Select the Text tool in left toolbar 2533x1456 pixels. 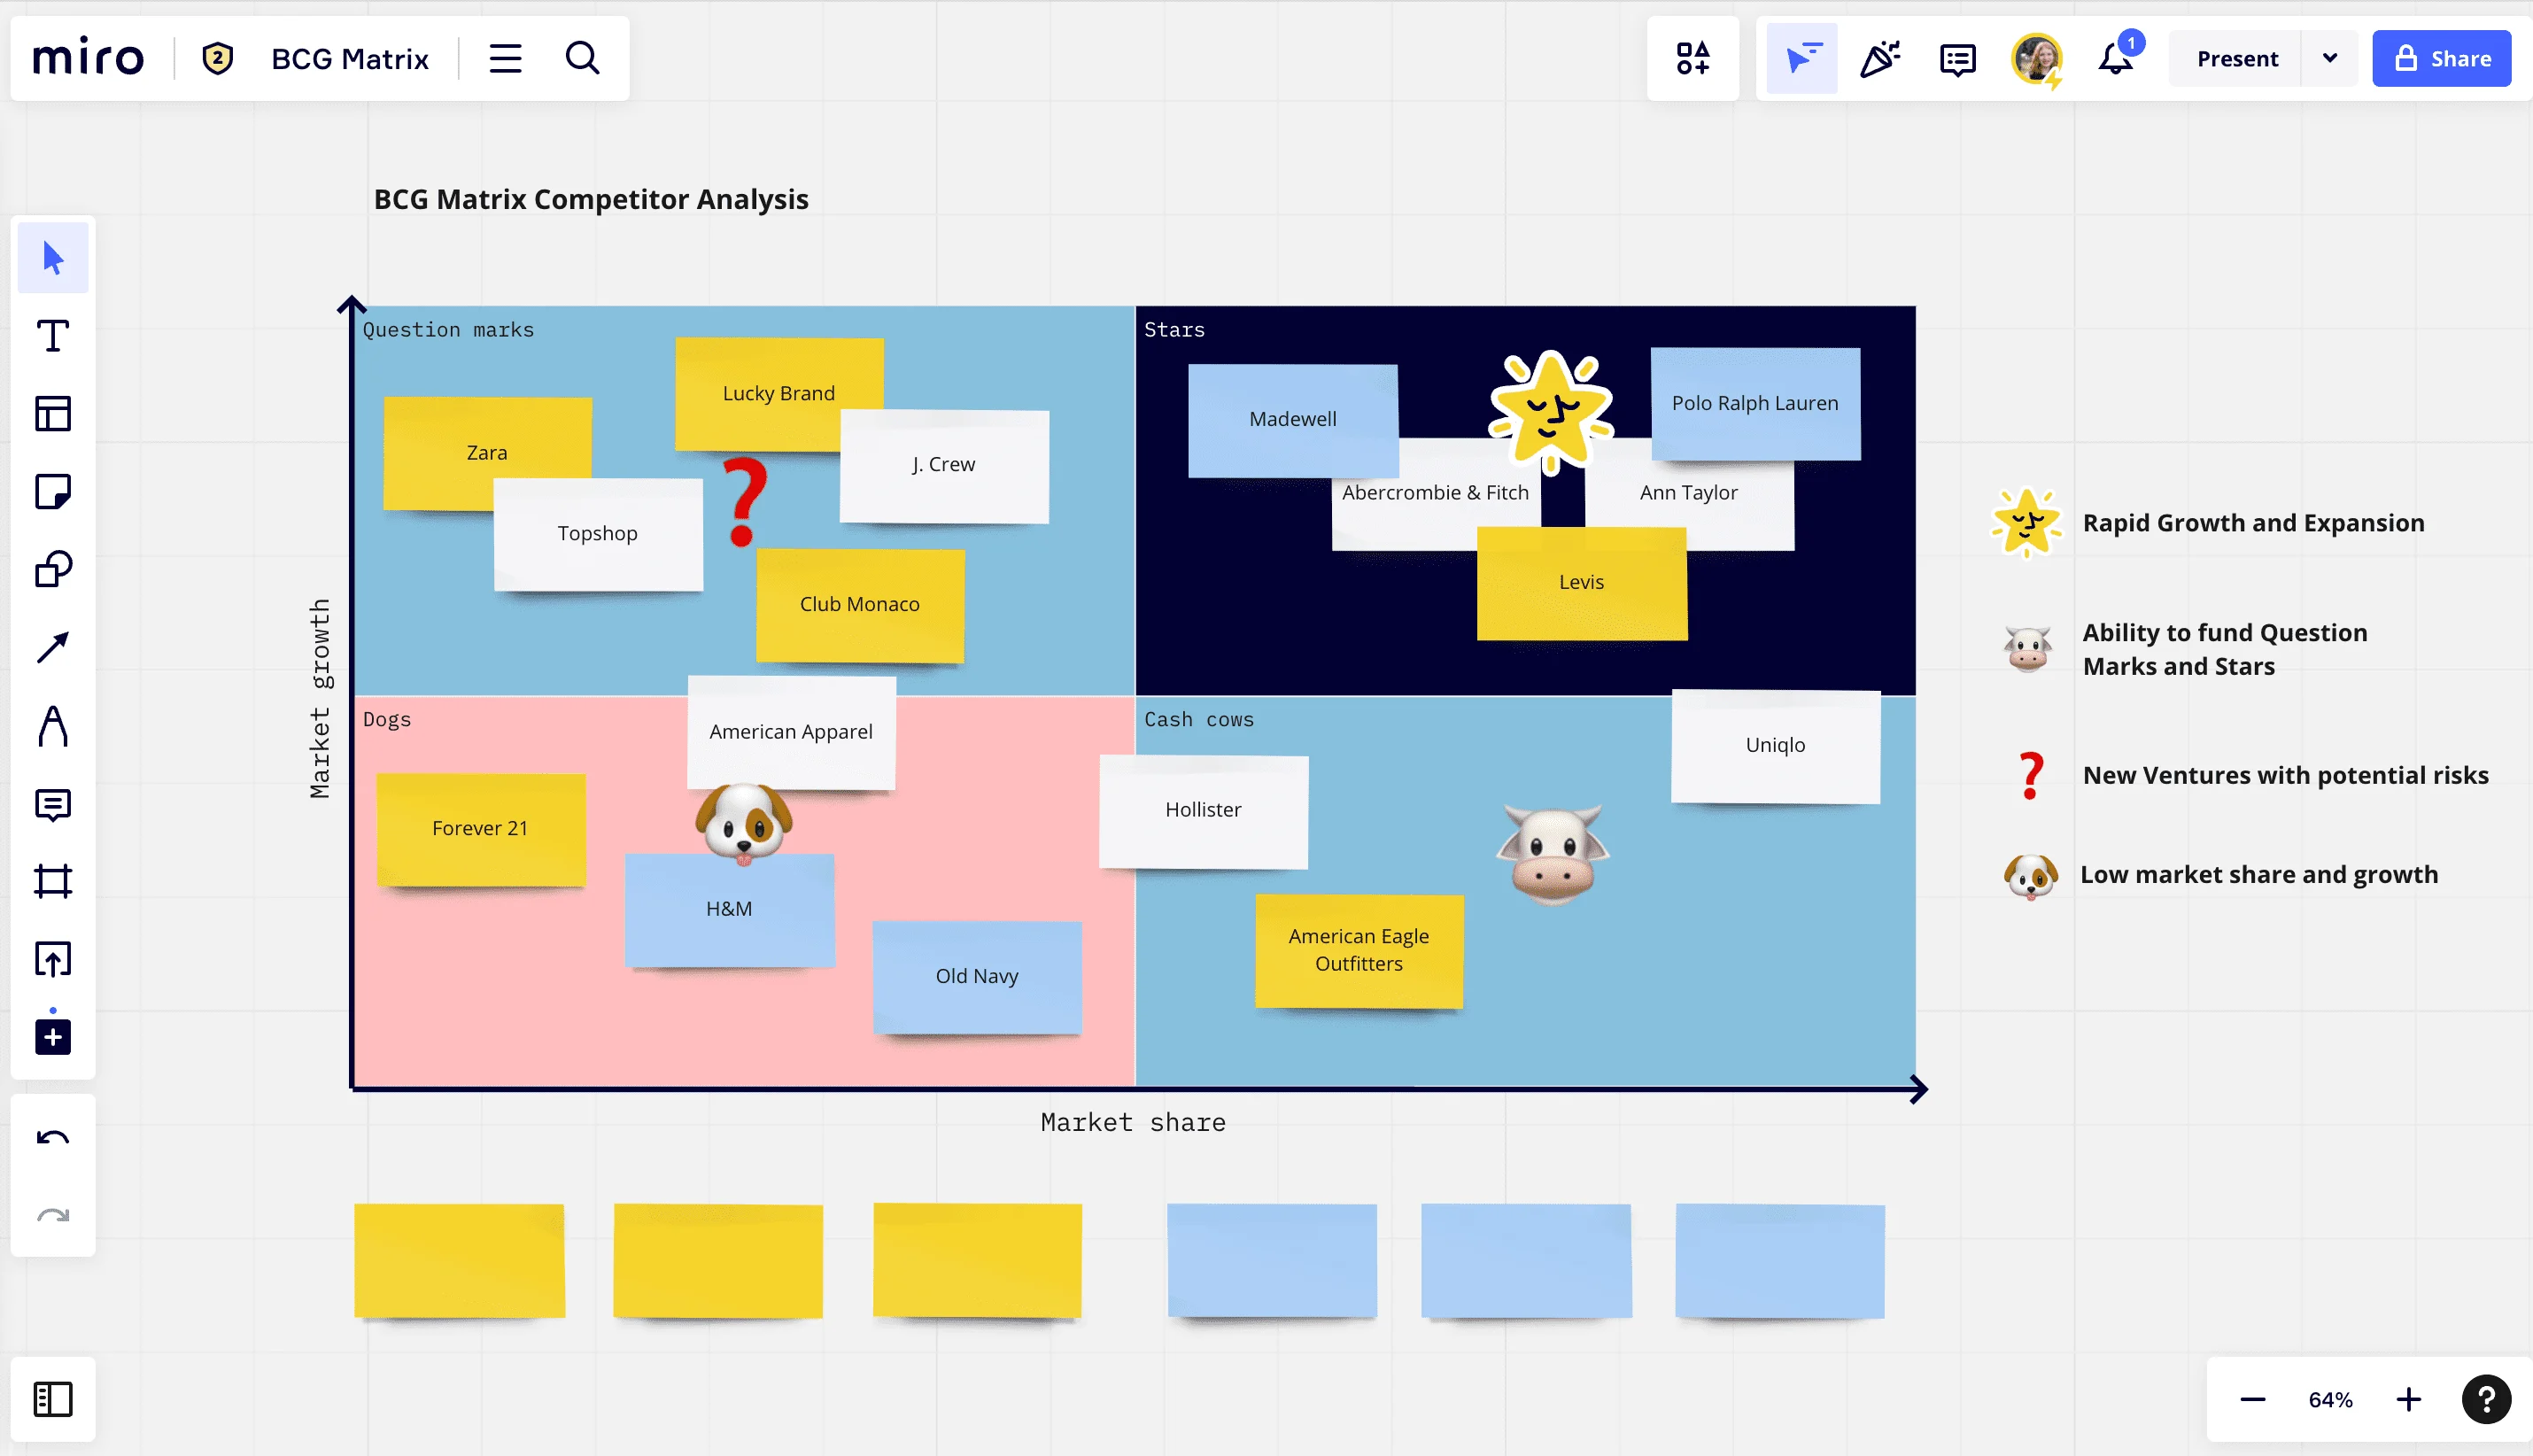[53, 336]
